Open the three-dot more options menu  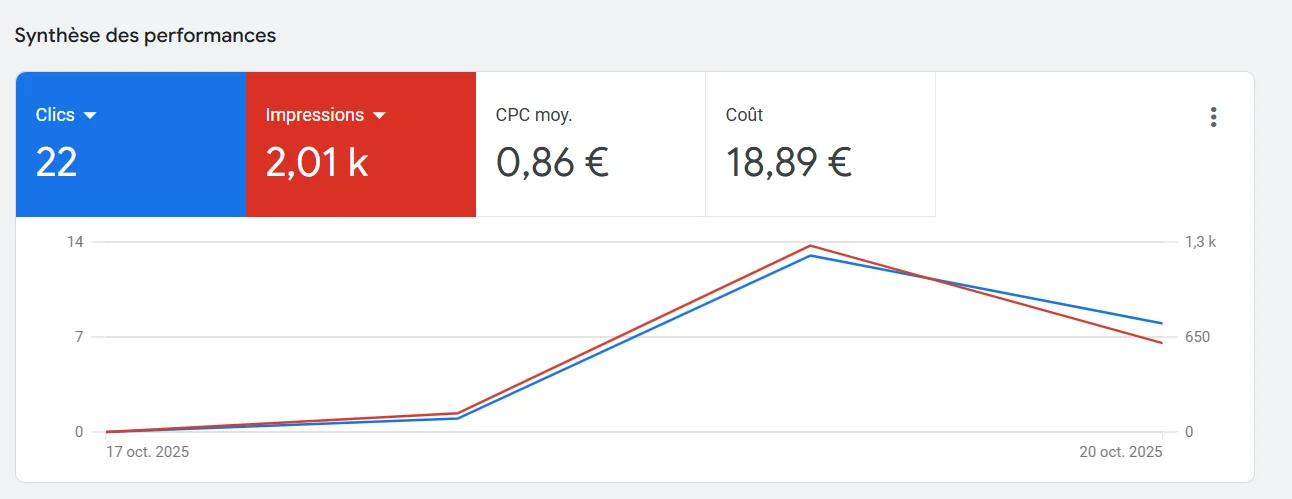(1213, 117)
